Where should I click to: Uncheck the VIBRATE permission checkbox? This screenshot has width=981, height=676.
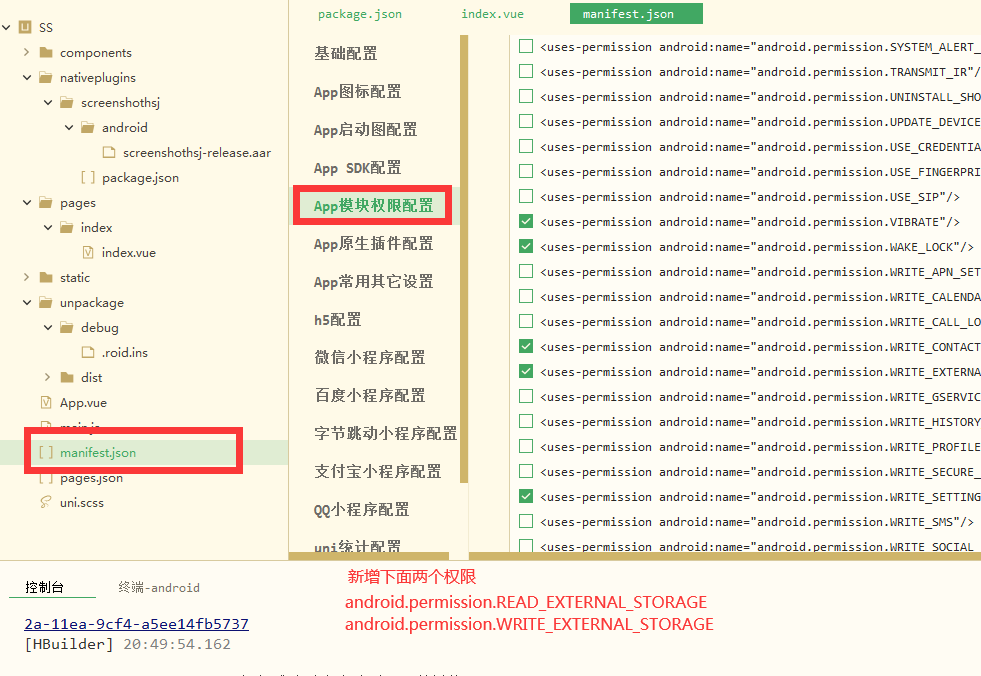(526, 221)
